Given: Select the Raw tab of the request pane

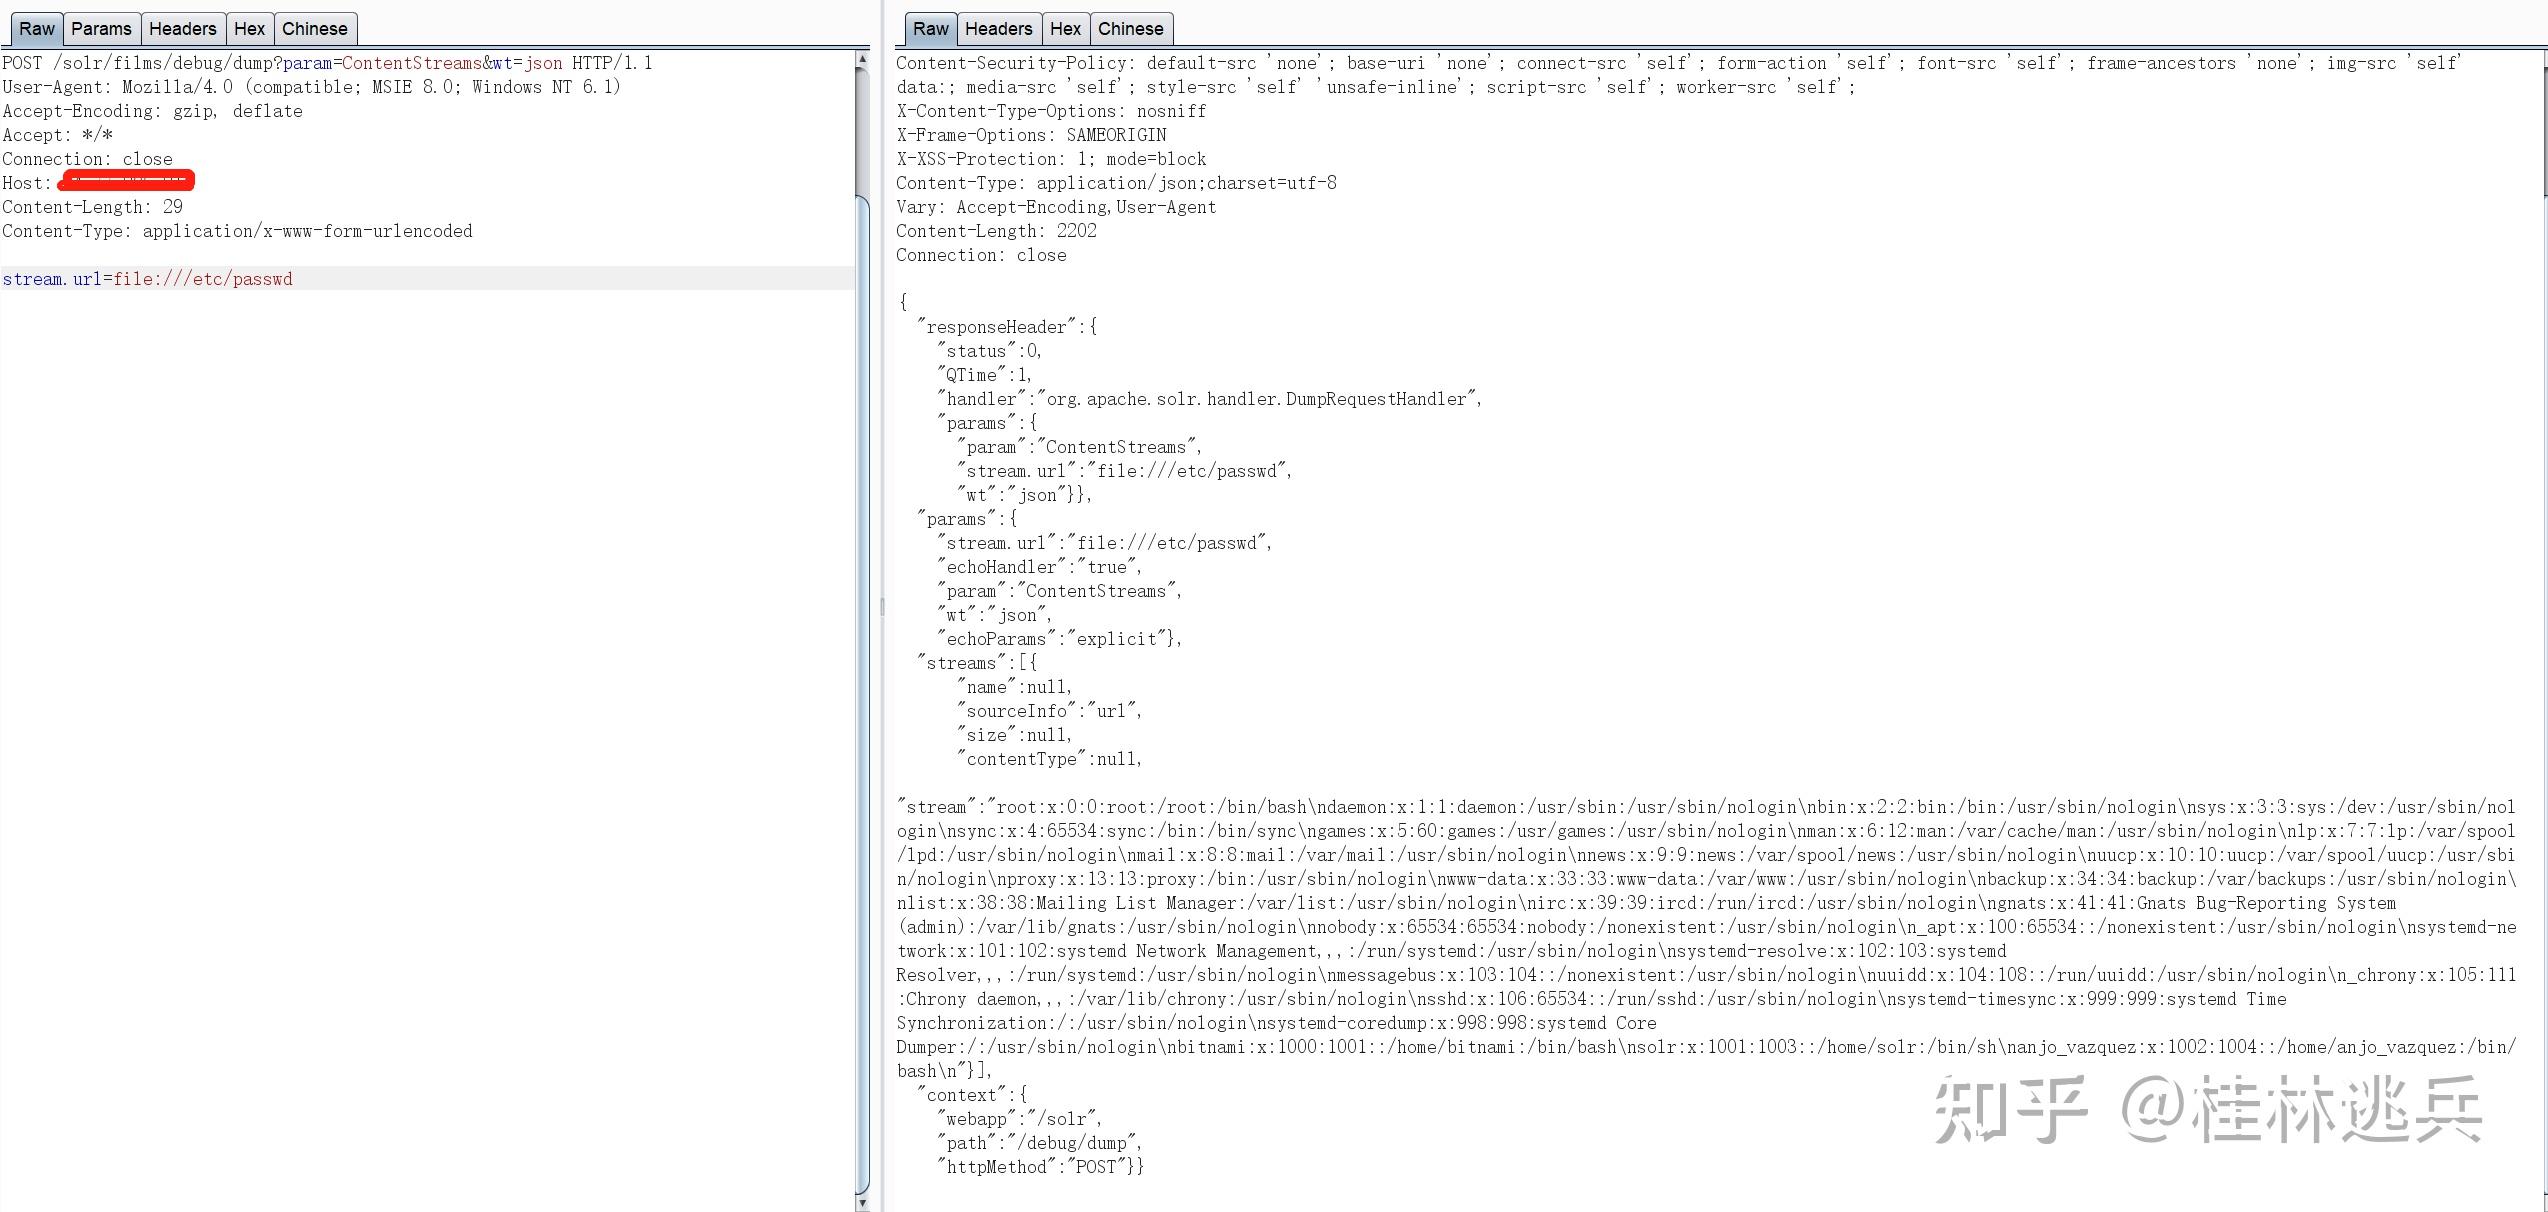Looking at the screenshot, I should coord(36,28).
